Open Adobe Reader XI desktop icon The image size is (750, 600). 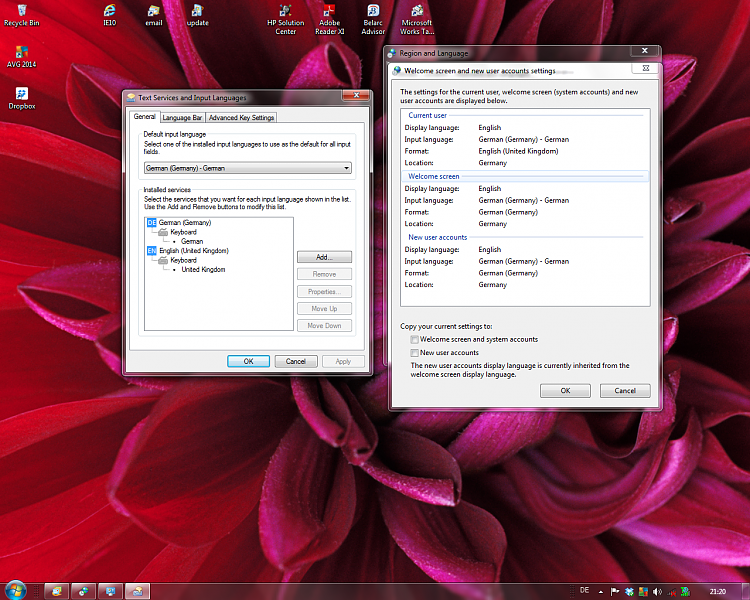coord(330,20)
